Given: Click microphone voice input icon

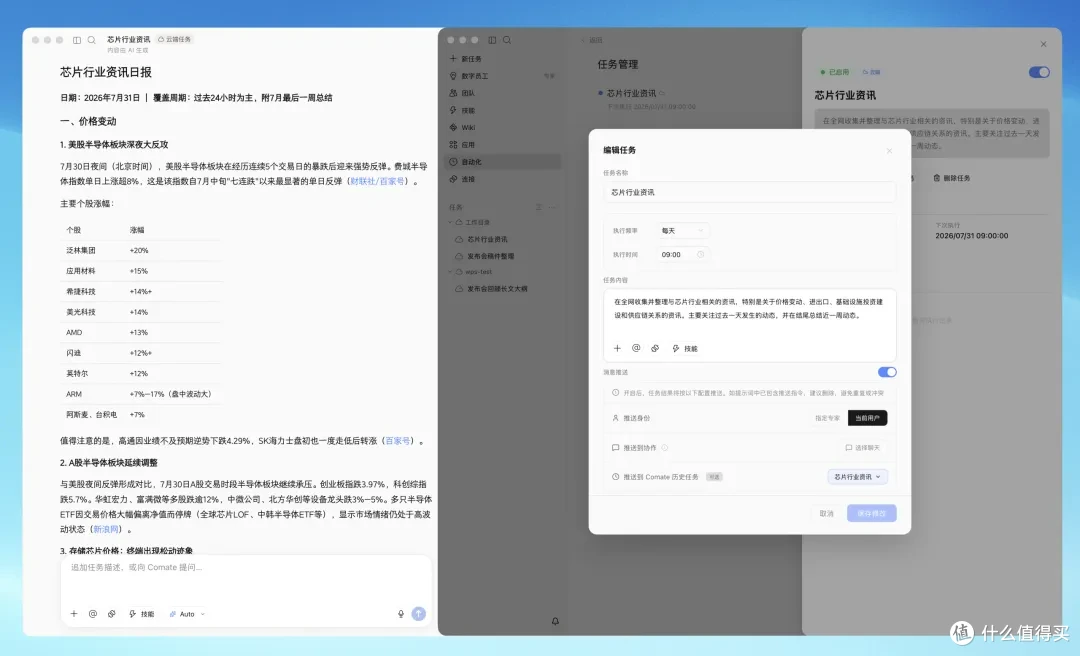Looking at the screenshot, I should (401, 614).
